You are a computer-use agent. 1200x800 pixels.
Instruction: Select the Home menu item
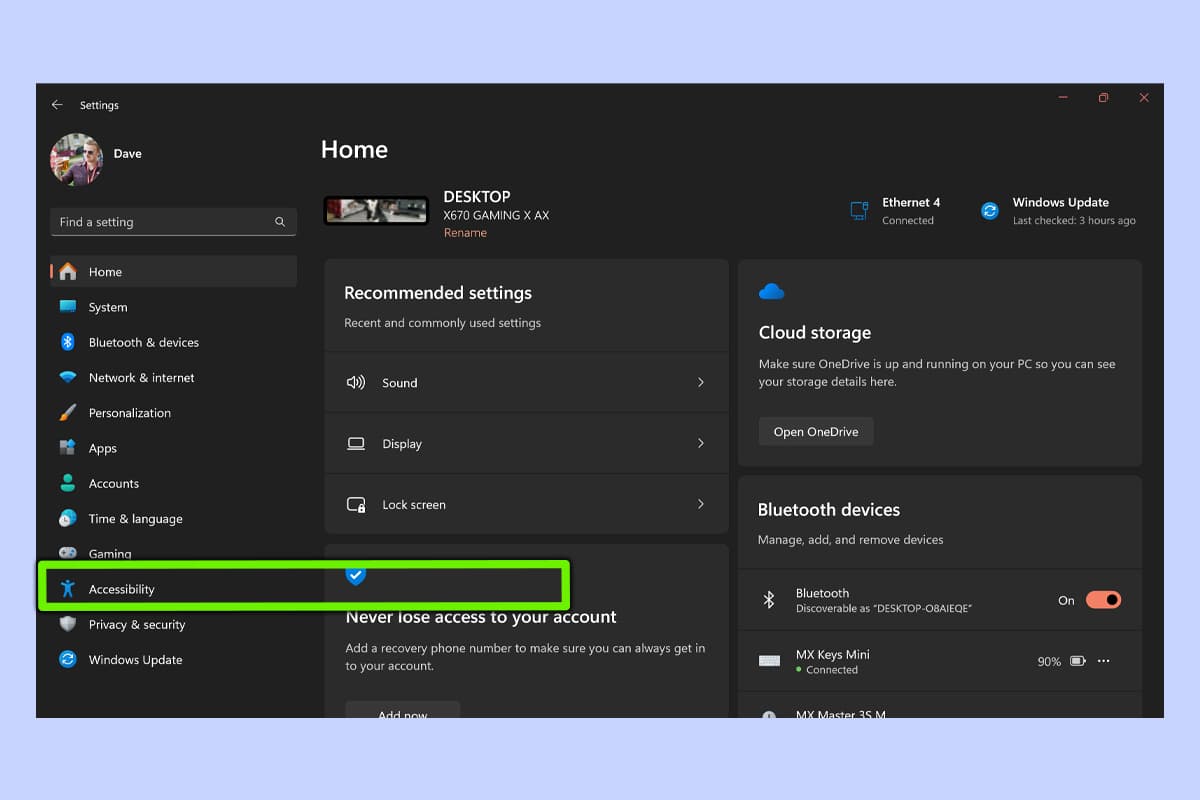click(105, 271)
